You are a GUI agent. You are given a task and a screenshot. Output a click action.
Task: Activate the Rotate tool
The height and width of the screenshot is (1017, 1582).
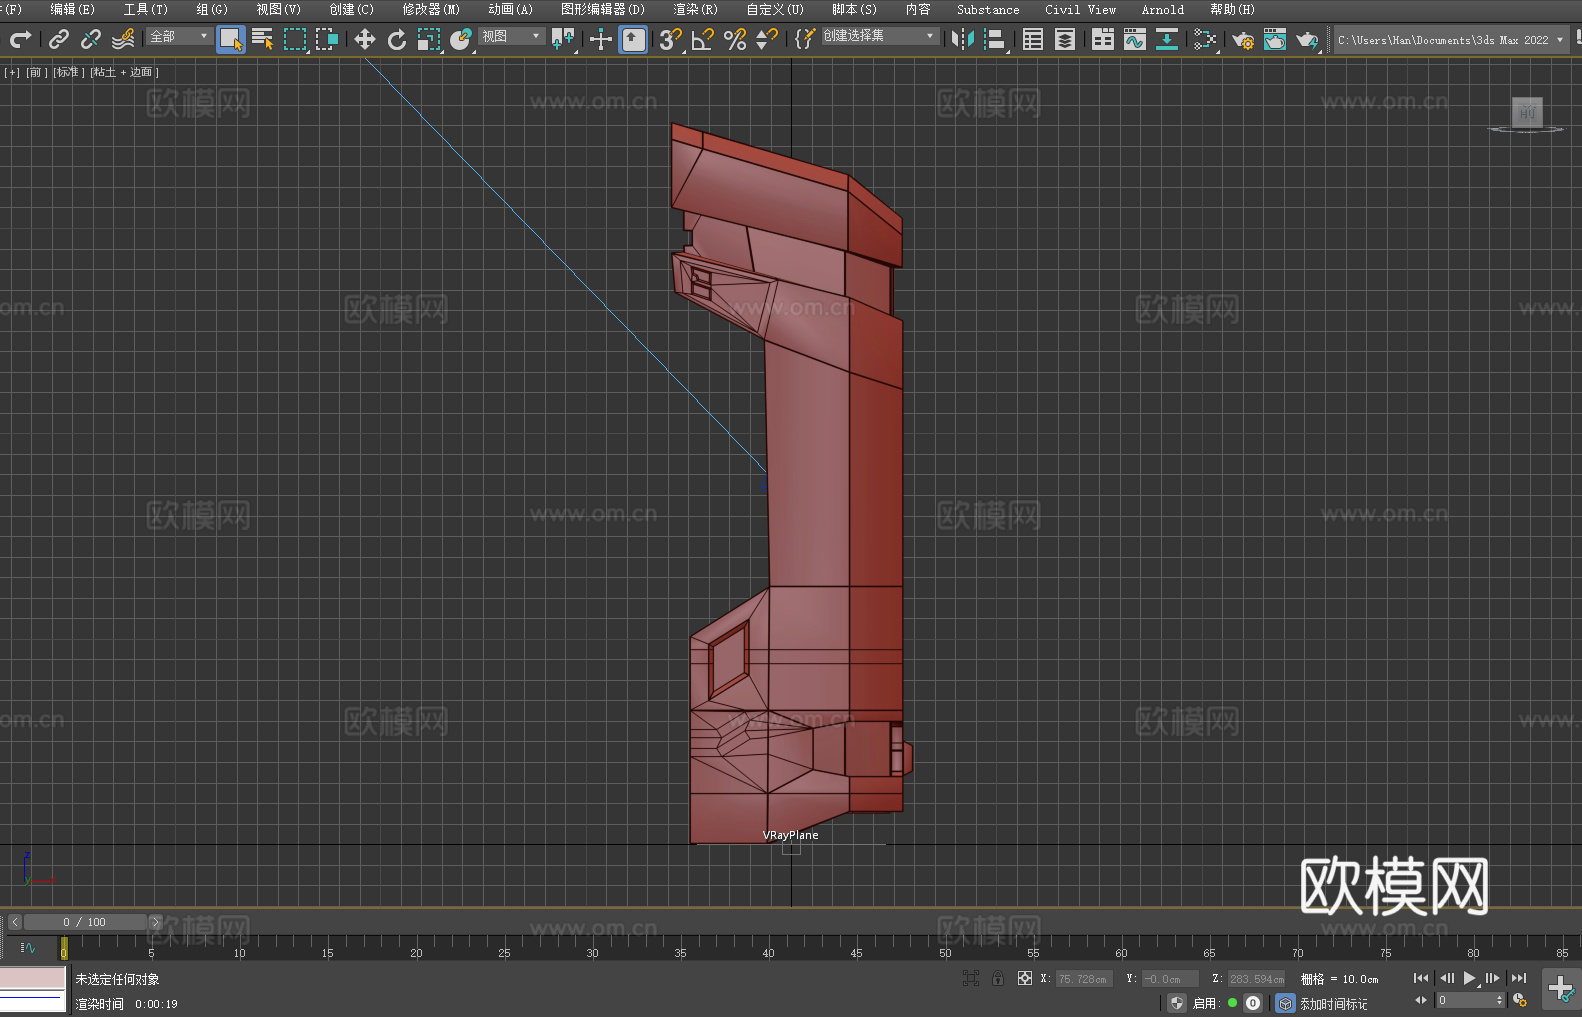(397, 39)
